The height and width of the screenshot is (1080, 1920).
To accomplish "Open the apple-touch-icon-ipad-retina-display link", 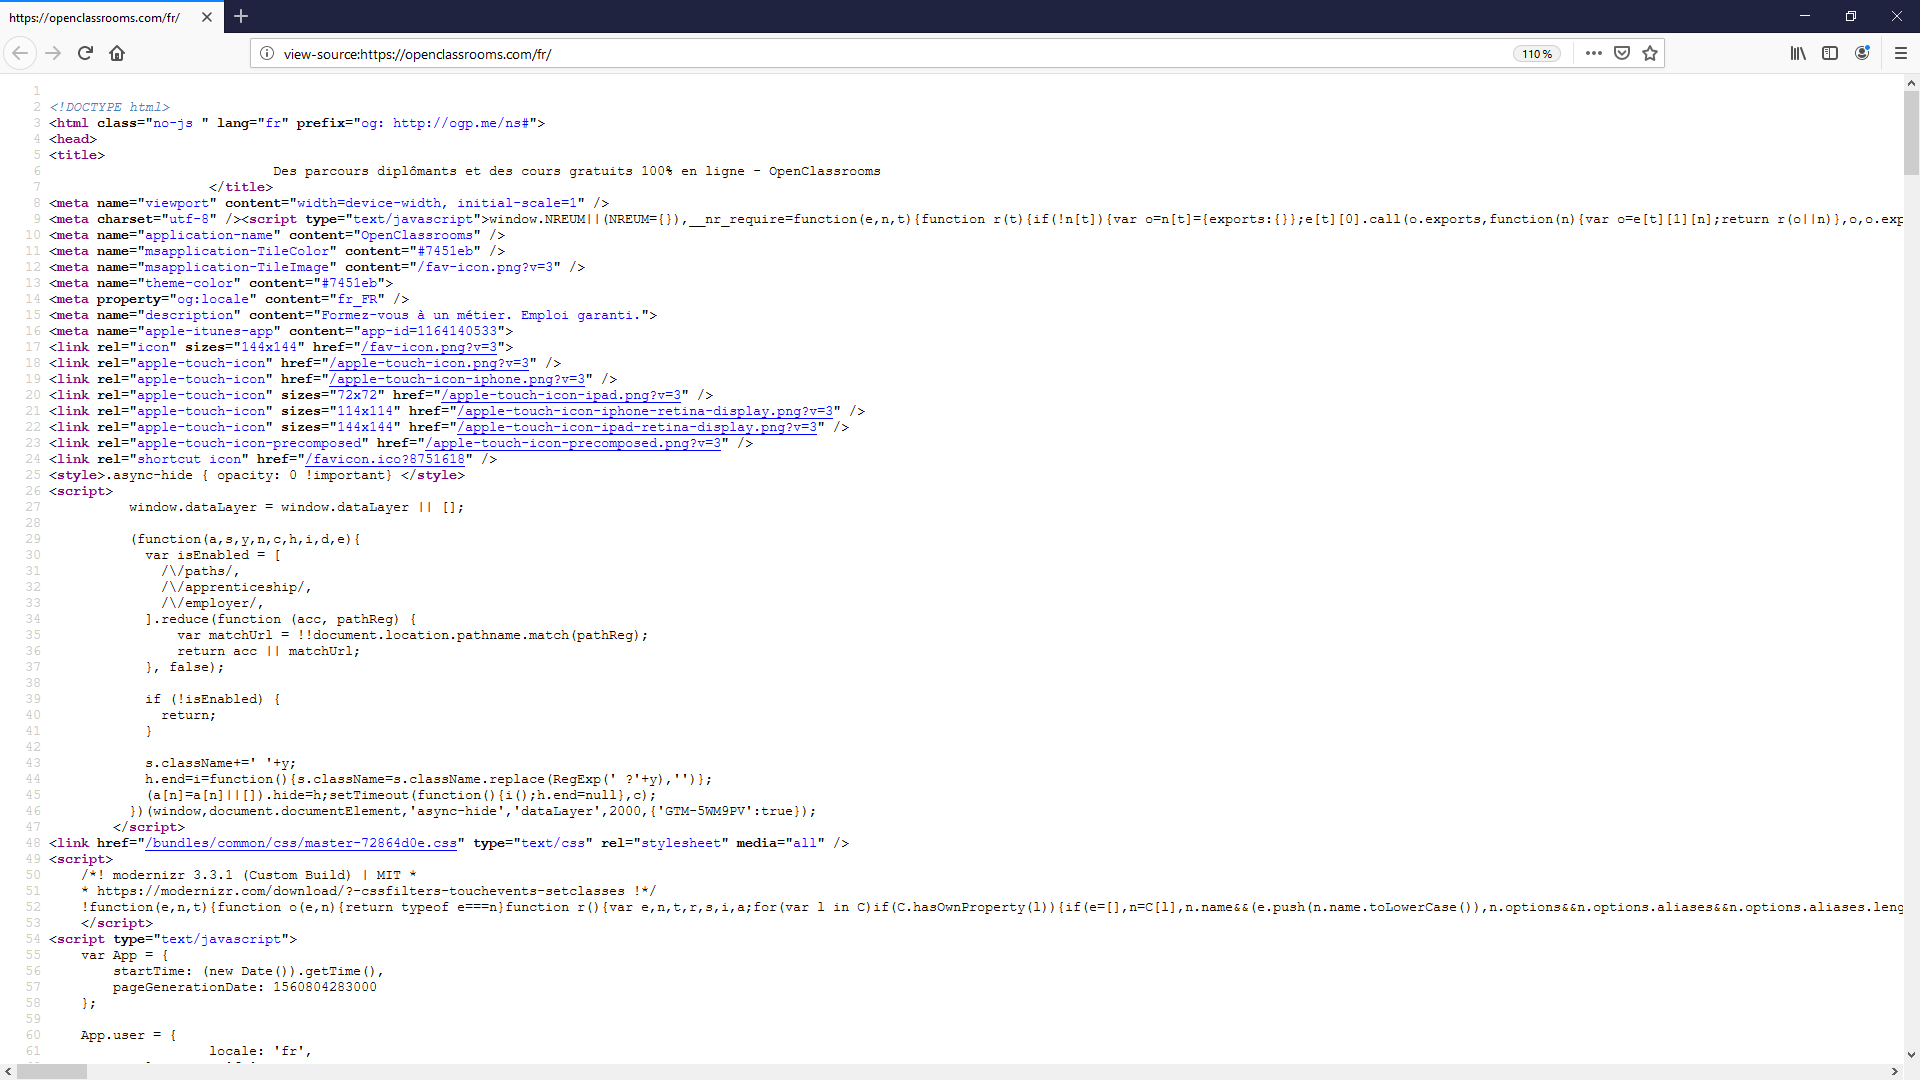I will point(637,427).
